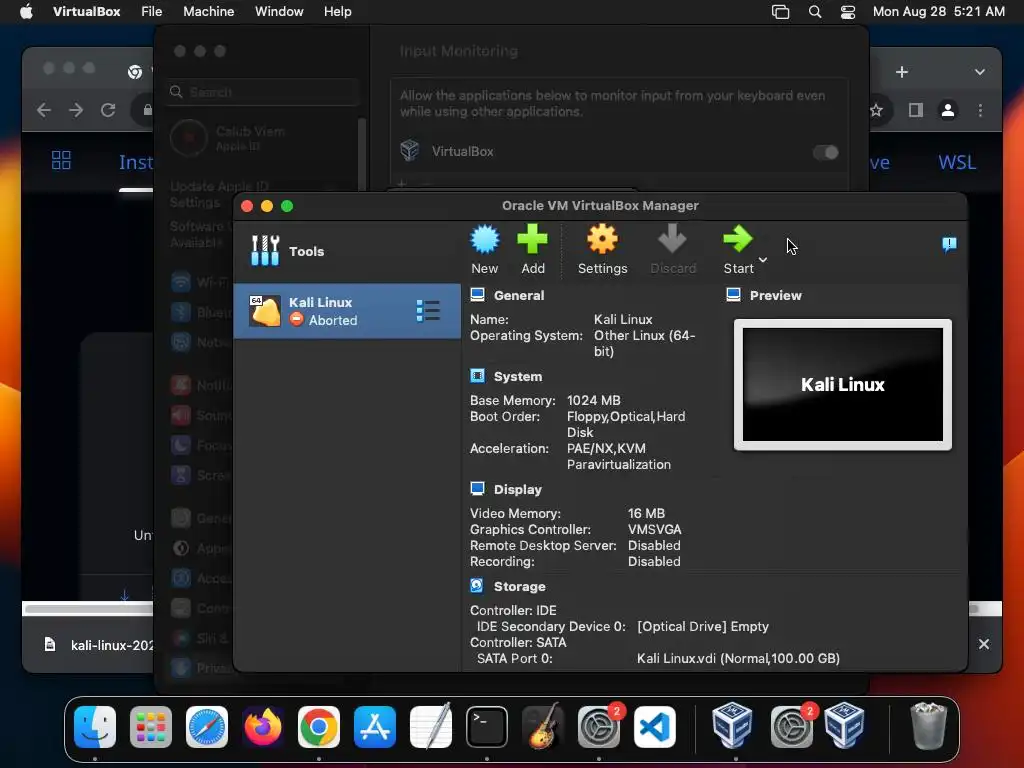Click the 1024 MB base memory value
This screenshot has width=1024, height=768.
point(593,400)
